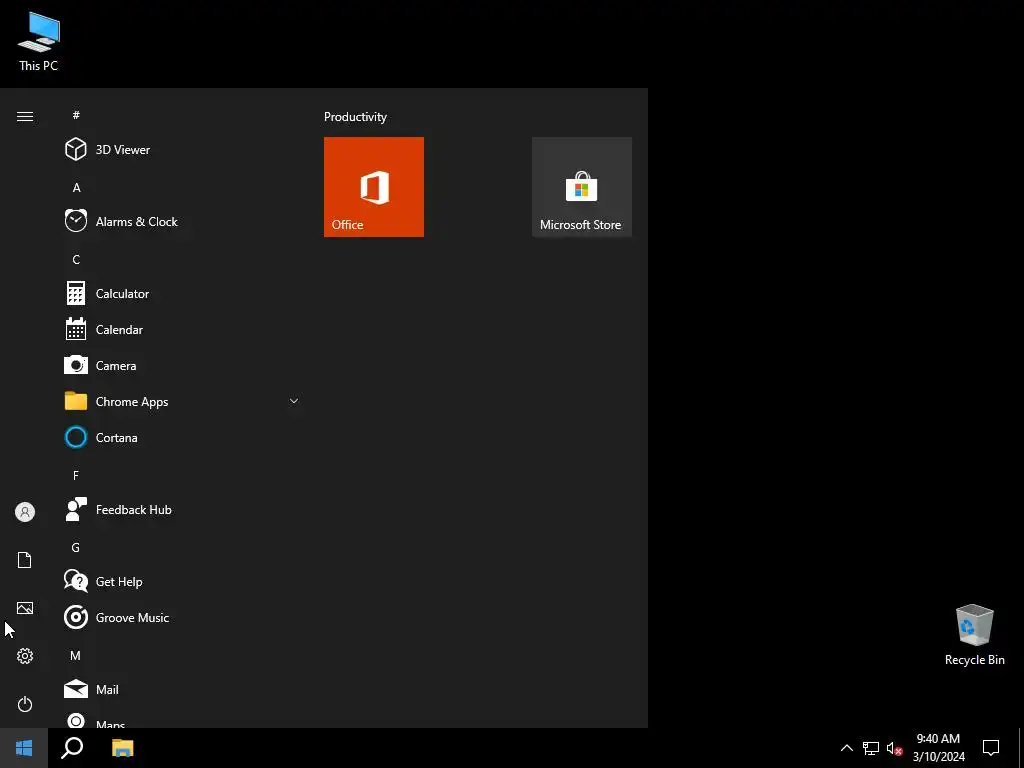This screenshot has height=768, width=1024.
Task: Open taskbar Search magnifier
Action: pos(72,748)
